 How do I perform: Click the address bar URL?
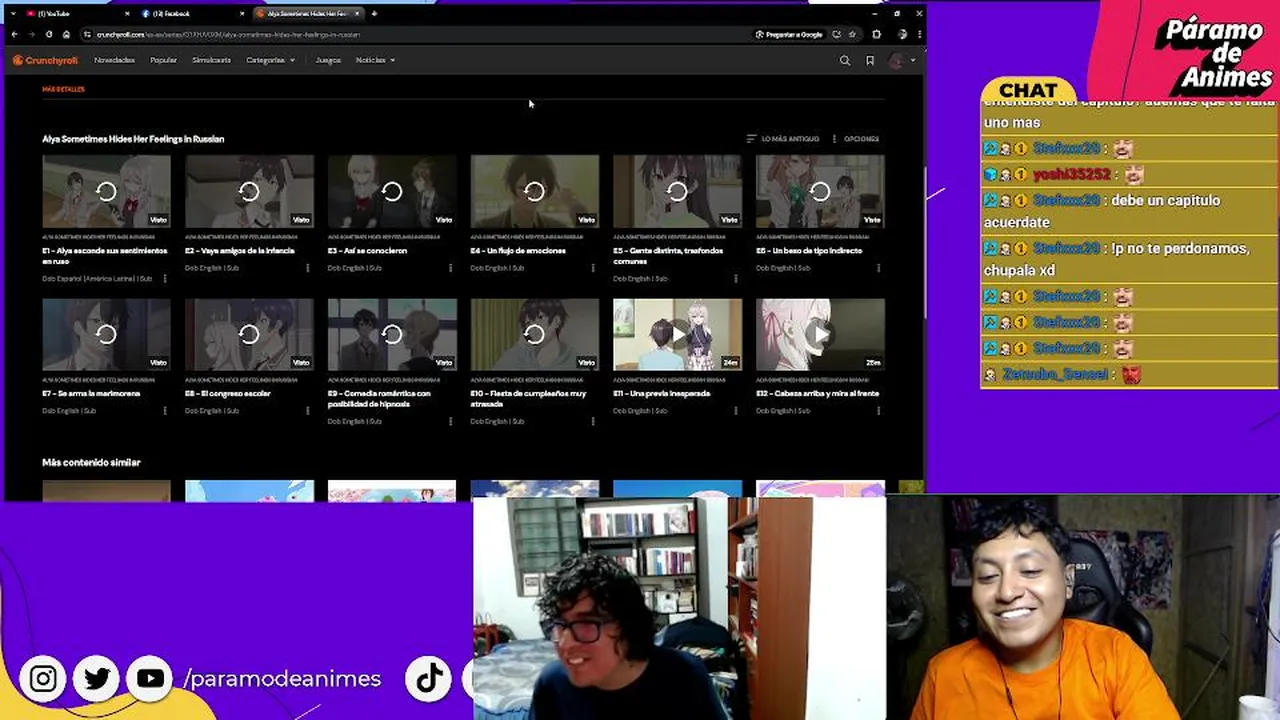228,34
